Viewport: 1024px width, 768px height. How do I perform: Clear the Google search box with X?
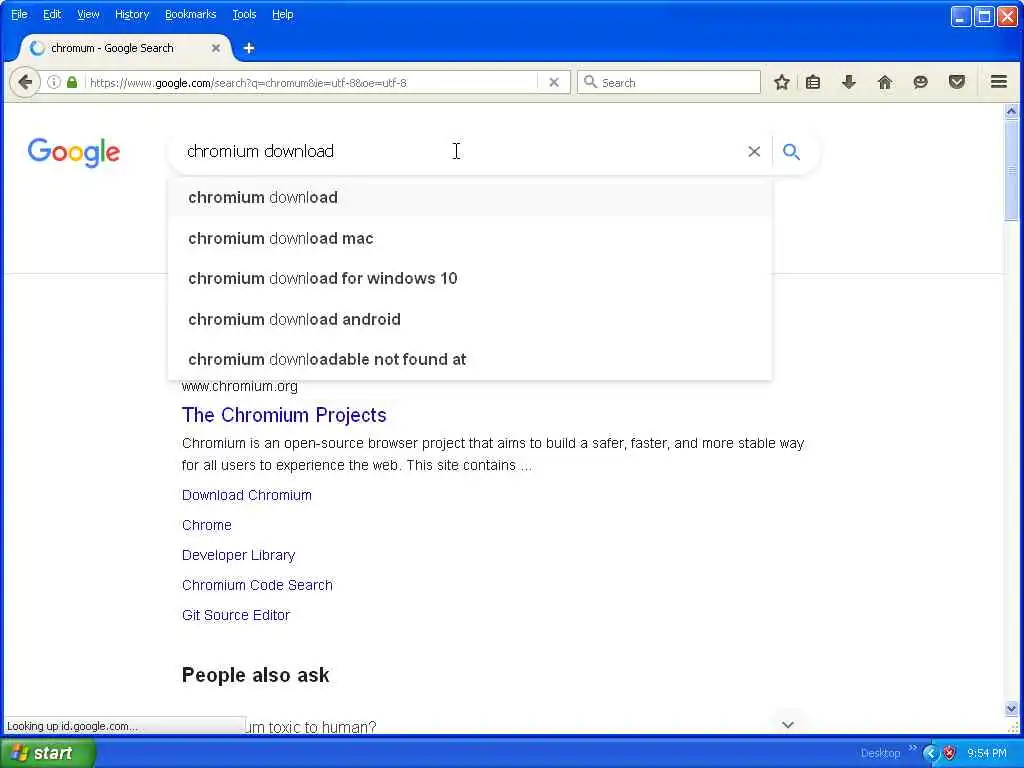[x=754, y=152]
